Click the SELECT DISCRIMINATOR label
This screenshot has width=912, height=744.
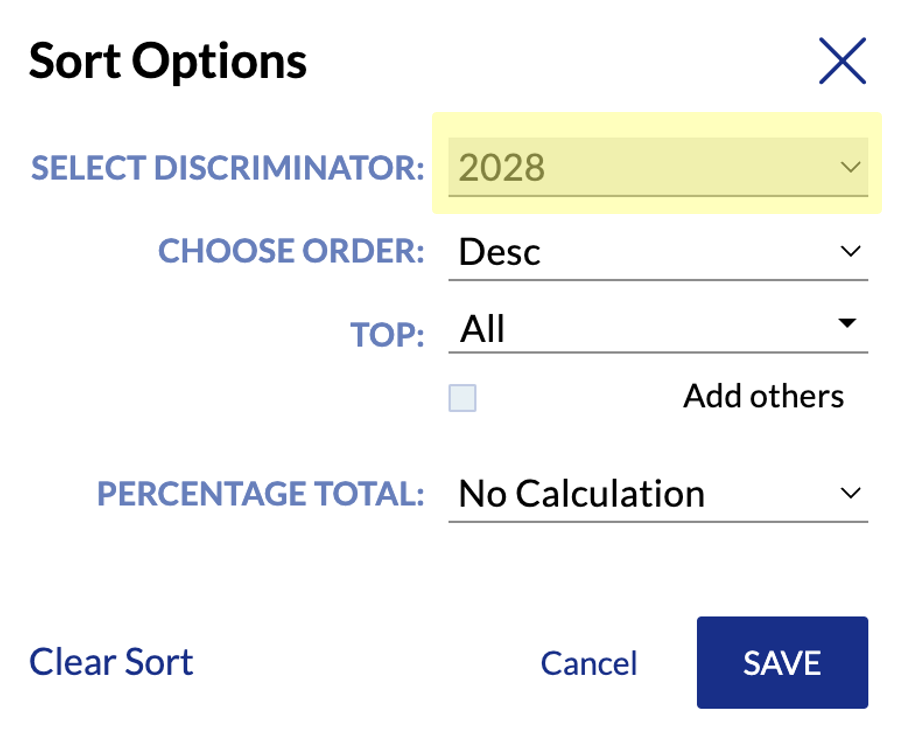(x=227, y=168)
